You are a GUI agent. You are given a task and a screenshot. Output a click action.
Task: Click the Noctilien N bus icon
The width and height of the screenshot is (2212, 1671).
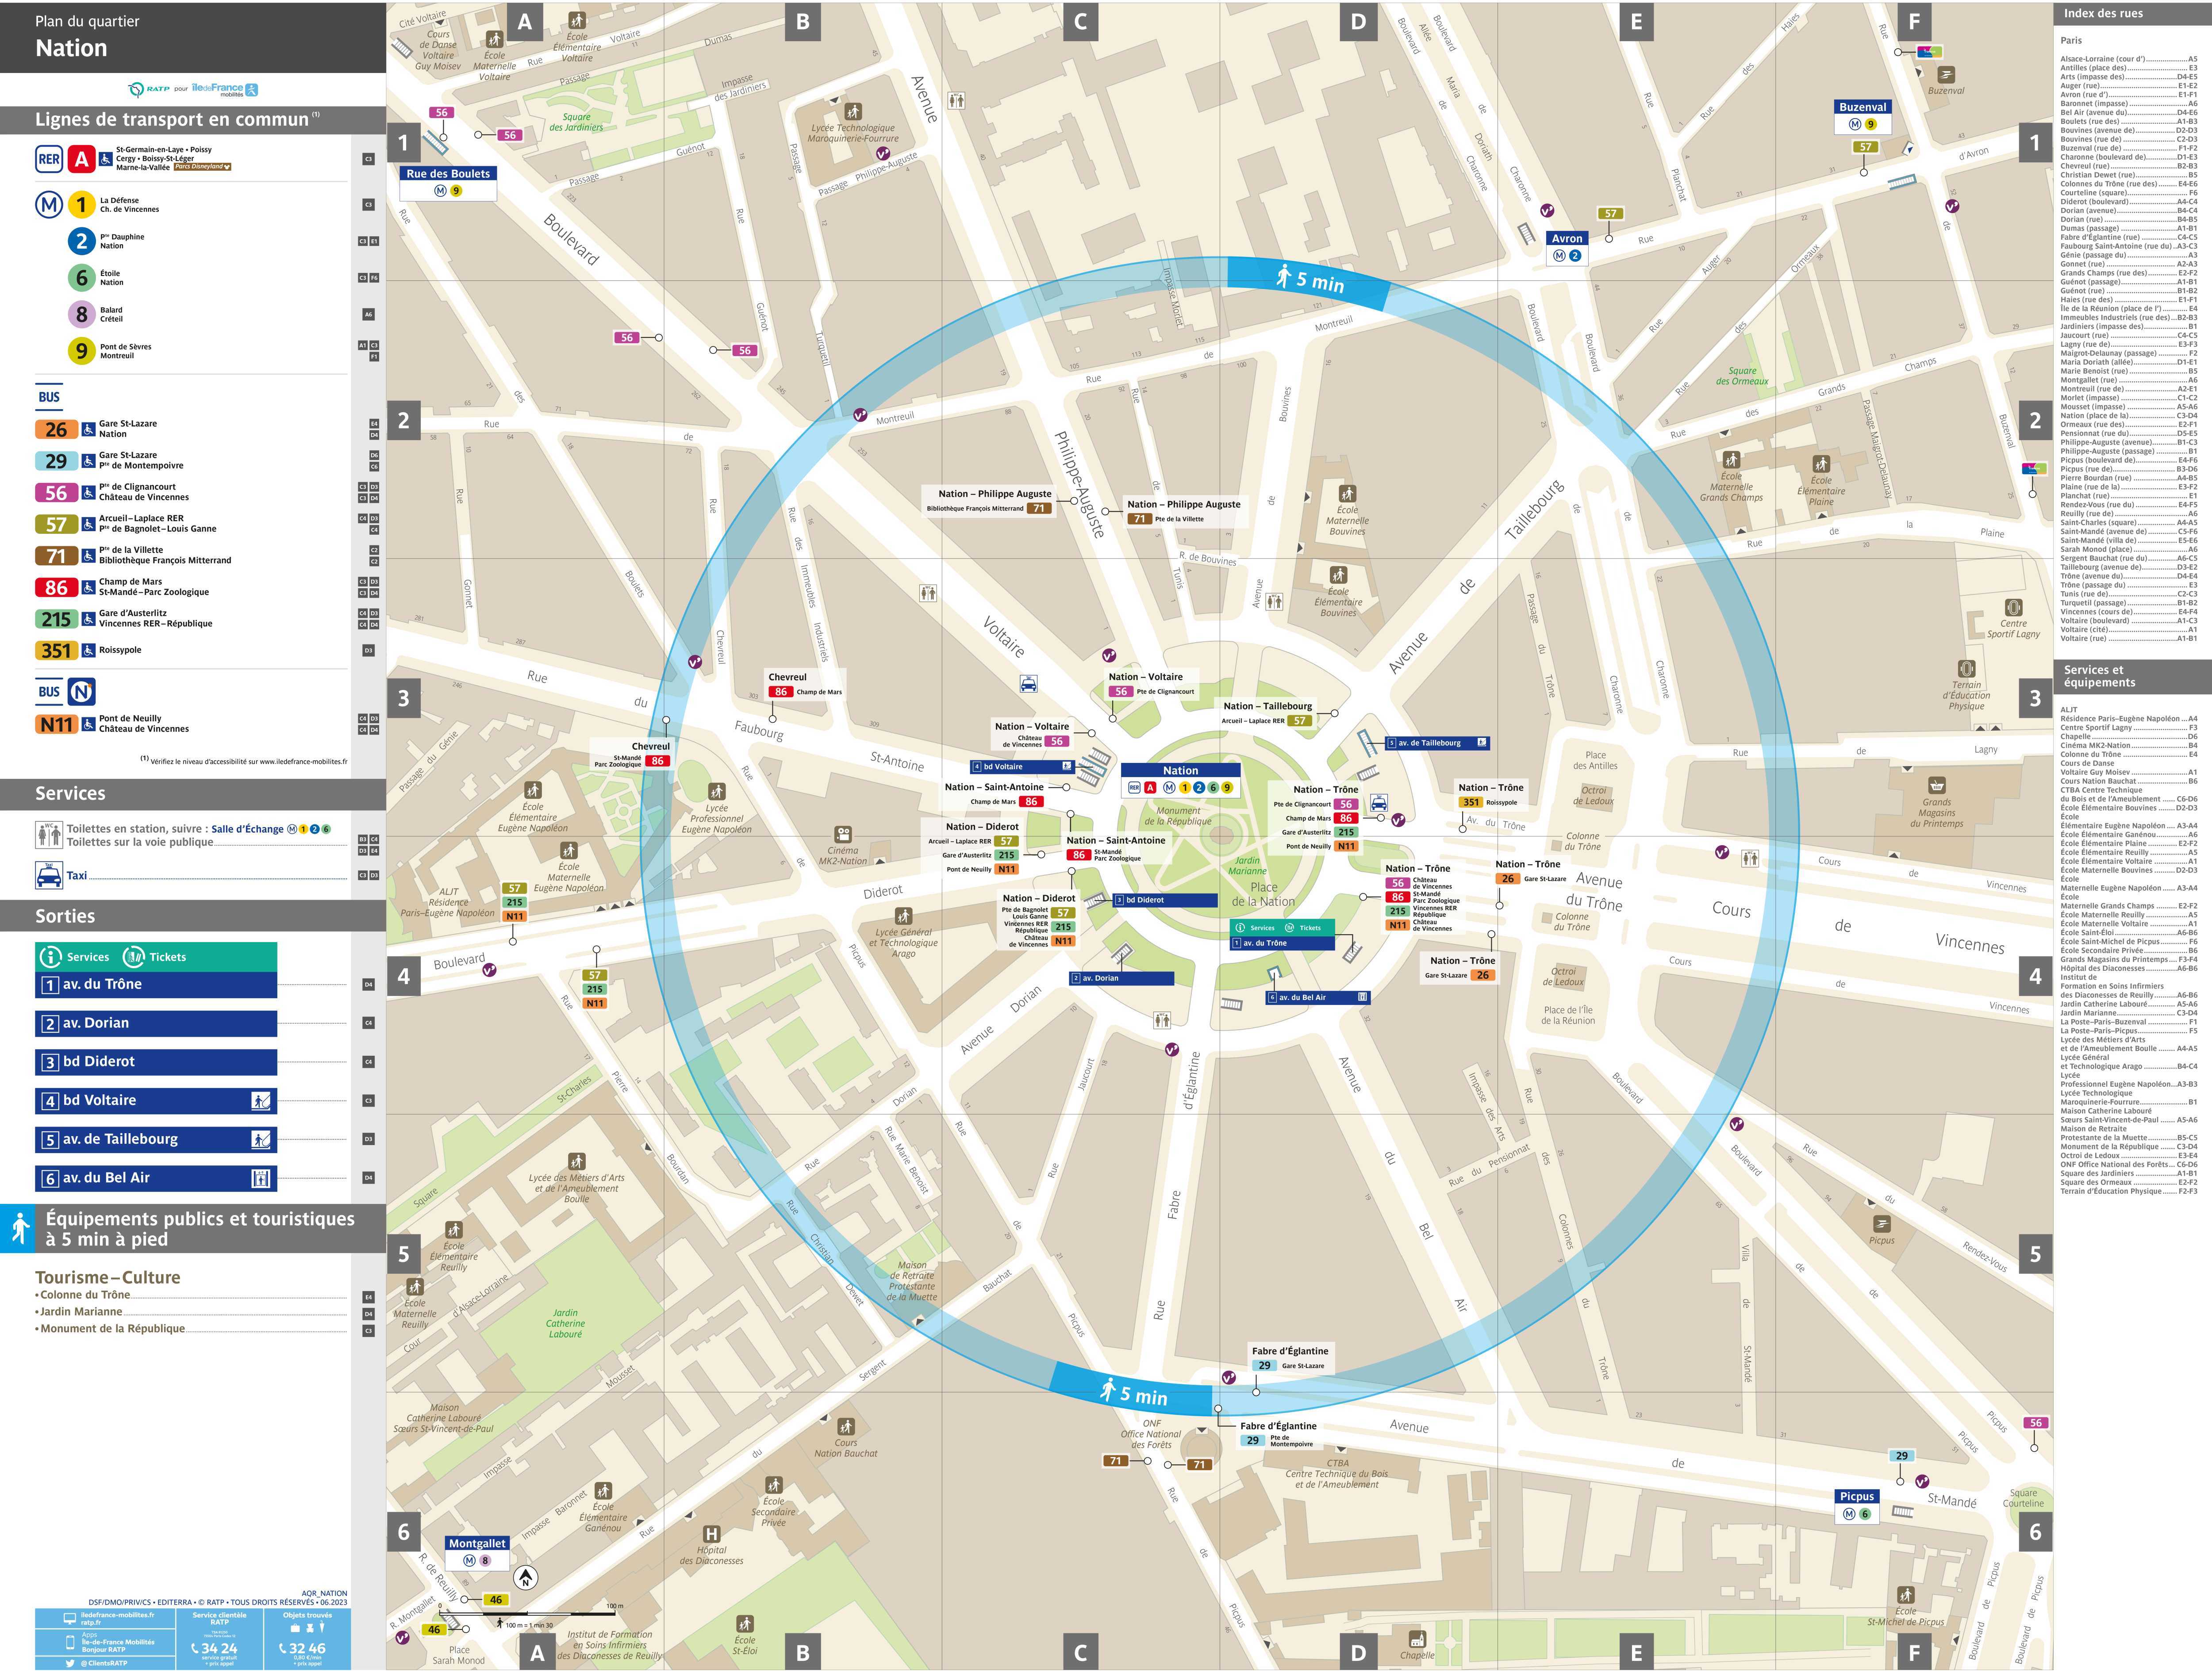(x=81, y=692)
